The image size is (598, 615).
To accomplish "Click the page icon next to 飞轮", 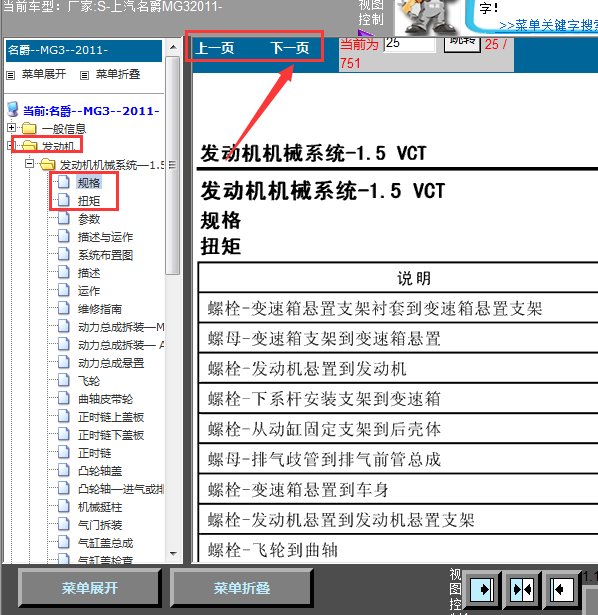I will [x=64, y=380].
